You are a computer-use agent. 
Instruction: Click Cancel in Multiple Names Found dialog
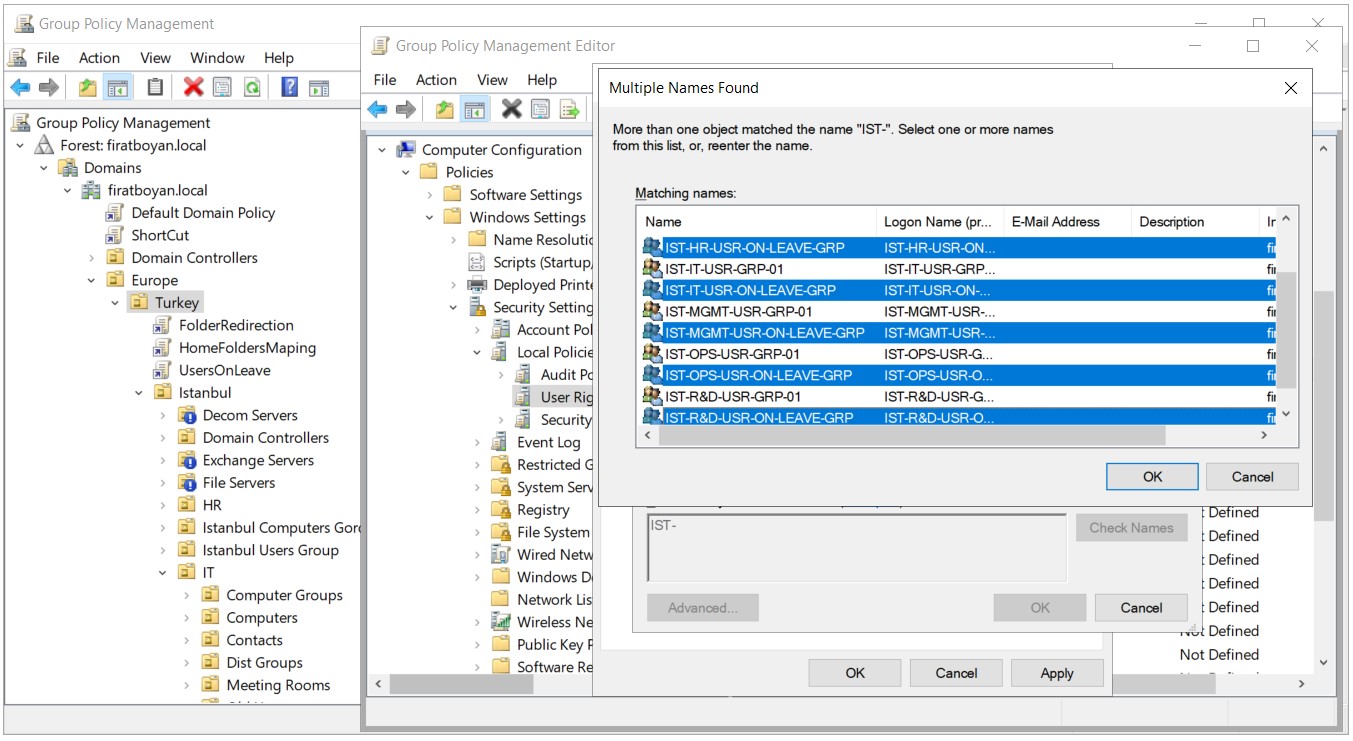point(1252,477)
